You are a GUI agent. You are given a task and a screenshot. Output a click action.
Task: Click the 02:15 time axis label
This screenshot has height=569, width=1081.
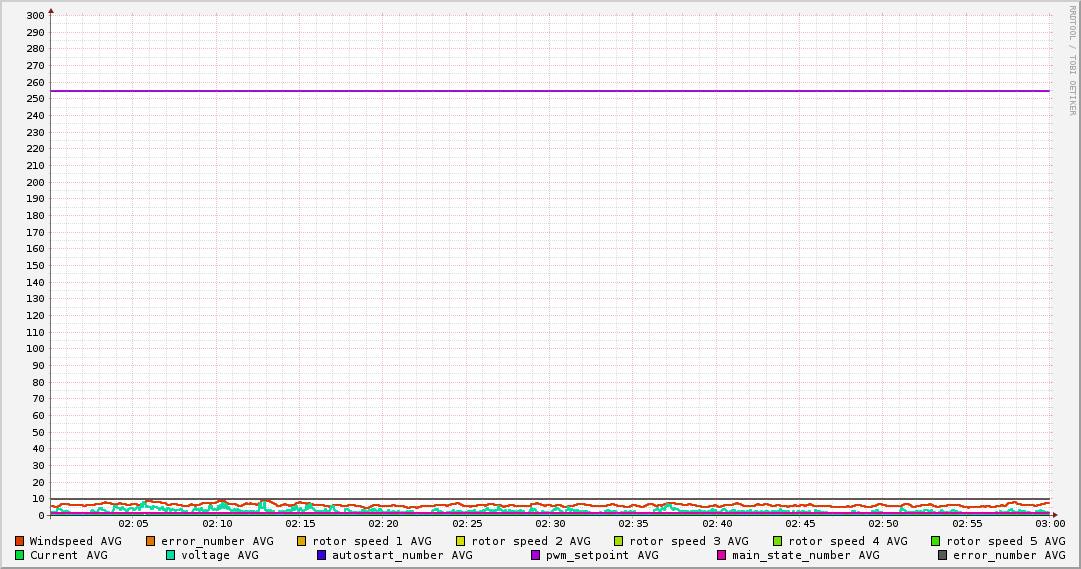pos(301,524)
